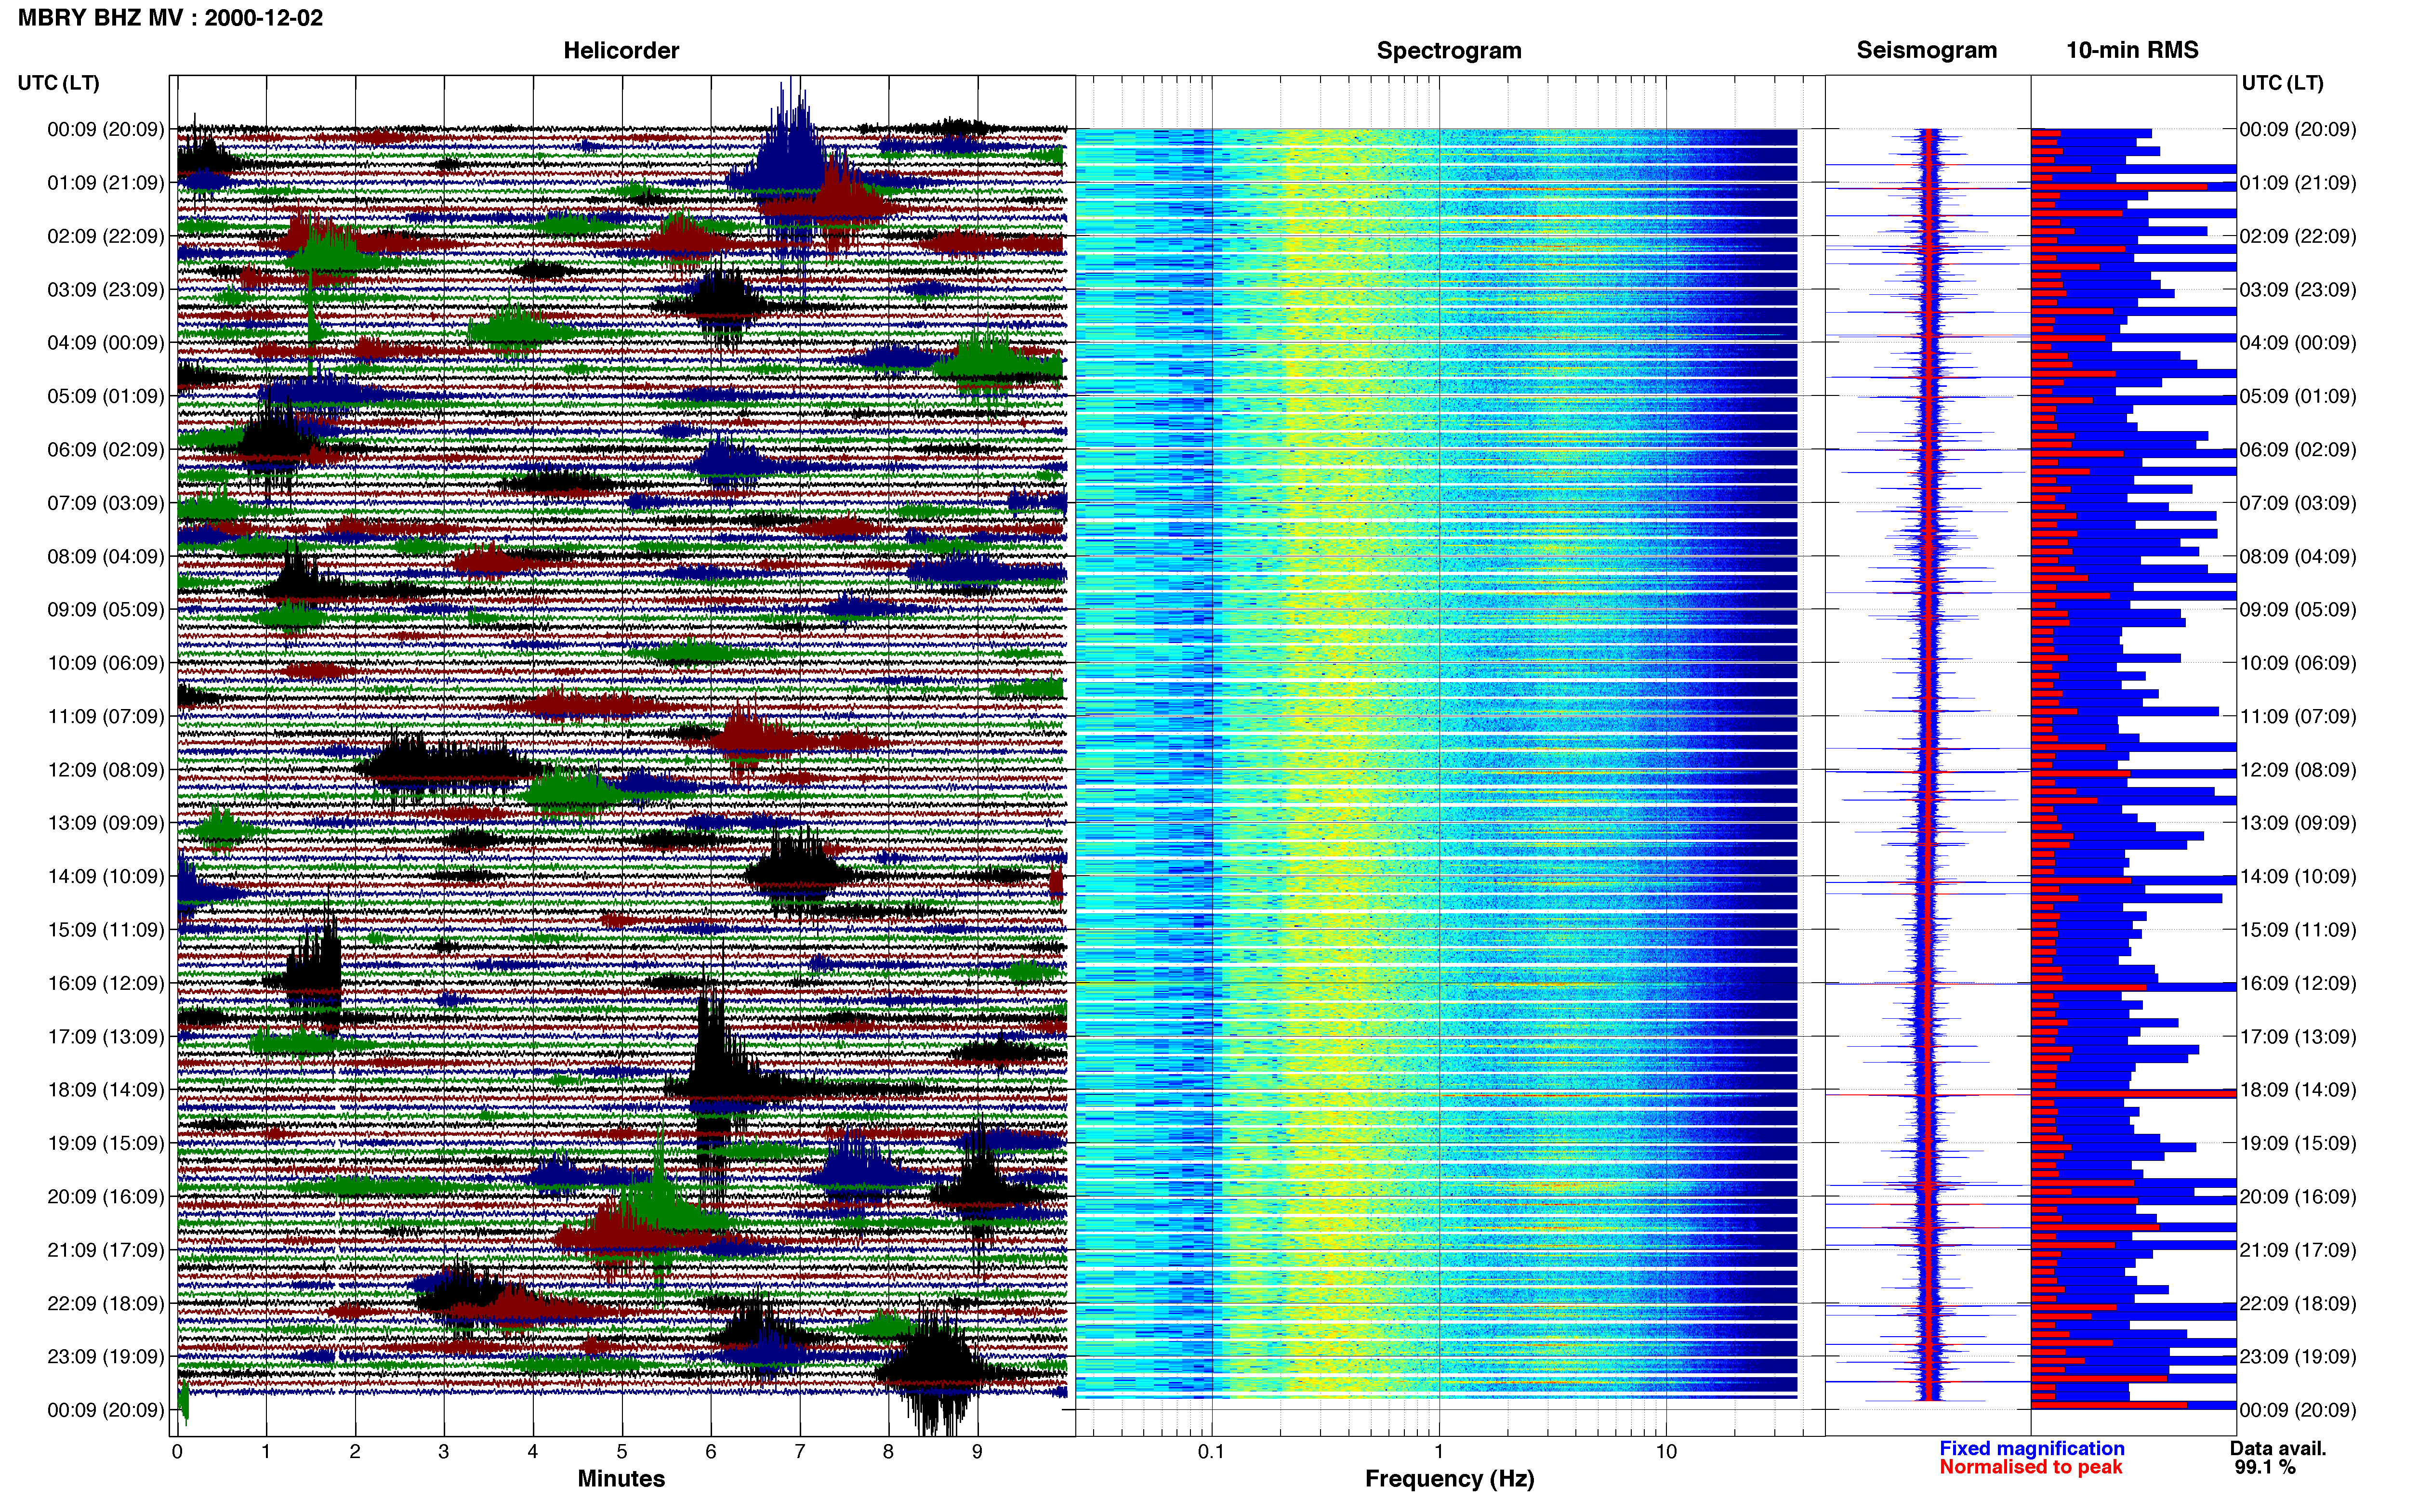This screenshot has height=1512, width=2418.
Task: Click the left '07:09 (03:09)' time label
Action: pyautogui.click(x=105, y=503)
